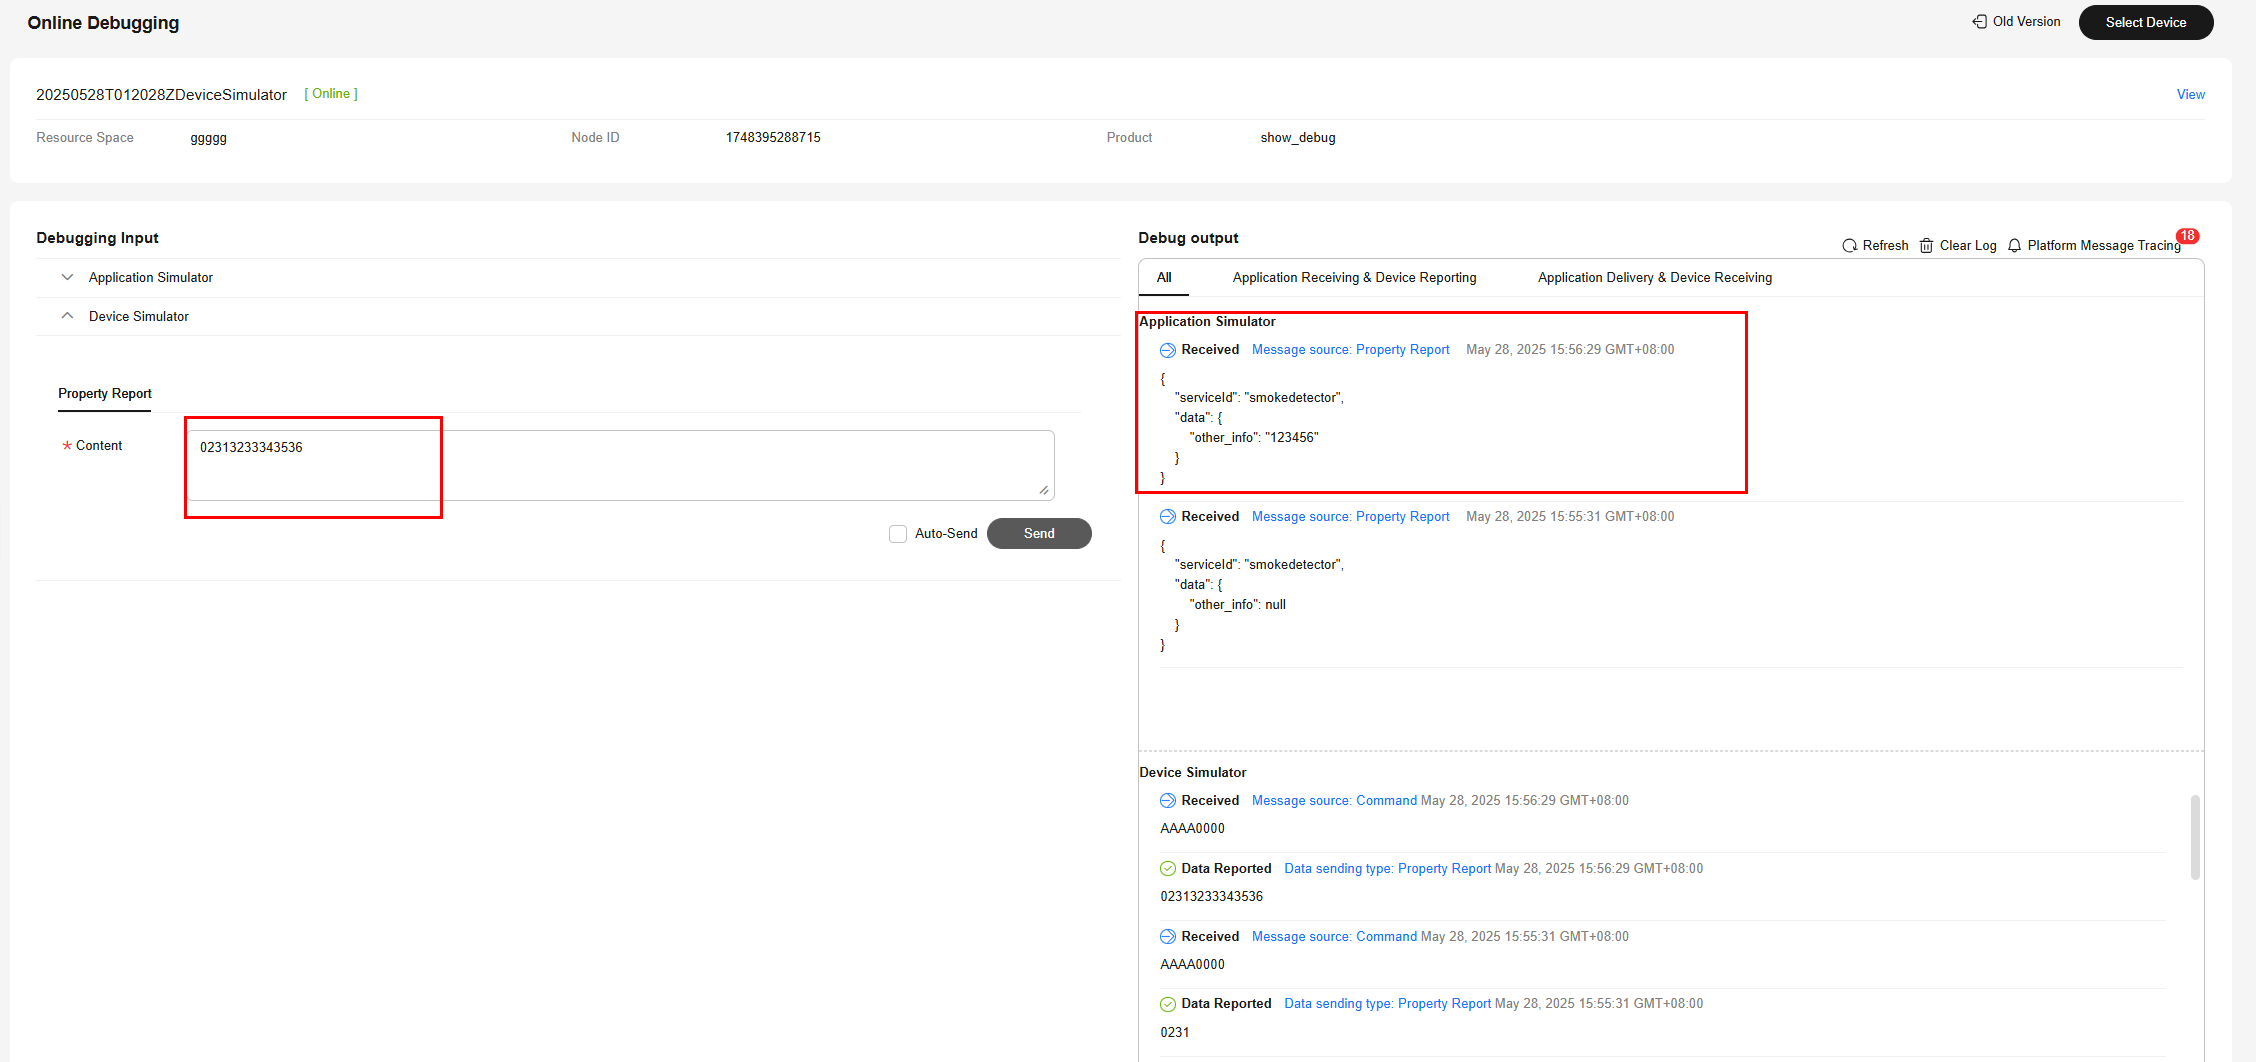Screen dimensions: 2256x1062
Task: Click the Received icon at 15:55:31 Property Report
Action: point(1168,517)
